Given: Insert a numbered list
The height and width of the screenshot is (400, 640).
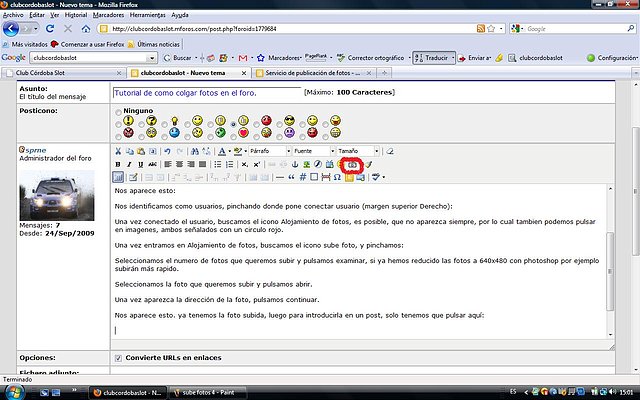Looking at the screenshot, I should point(229,164).
